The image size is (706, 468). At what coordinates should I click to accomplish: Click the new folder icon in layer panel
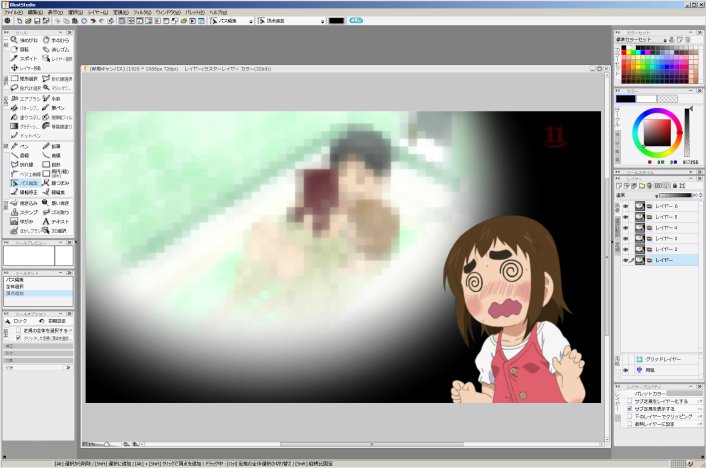[x=642, y=186]
